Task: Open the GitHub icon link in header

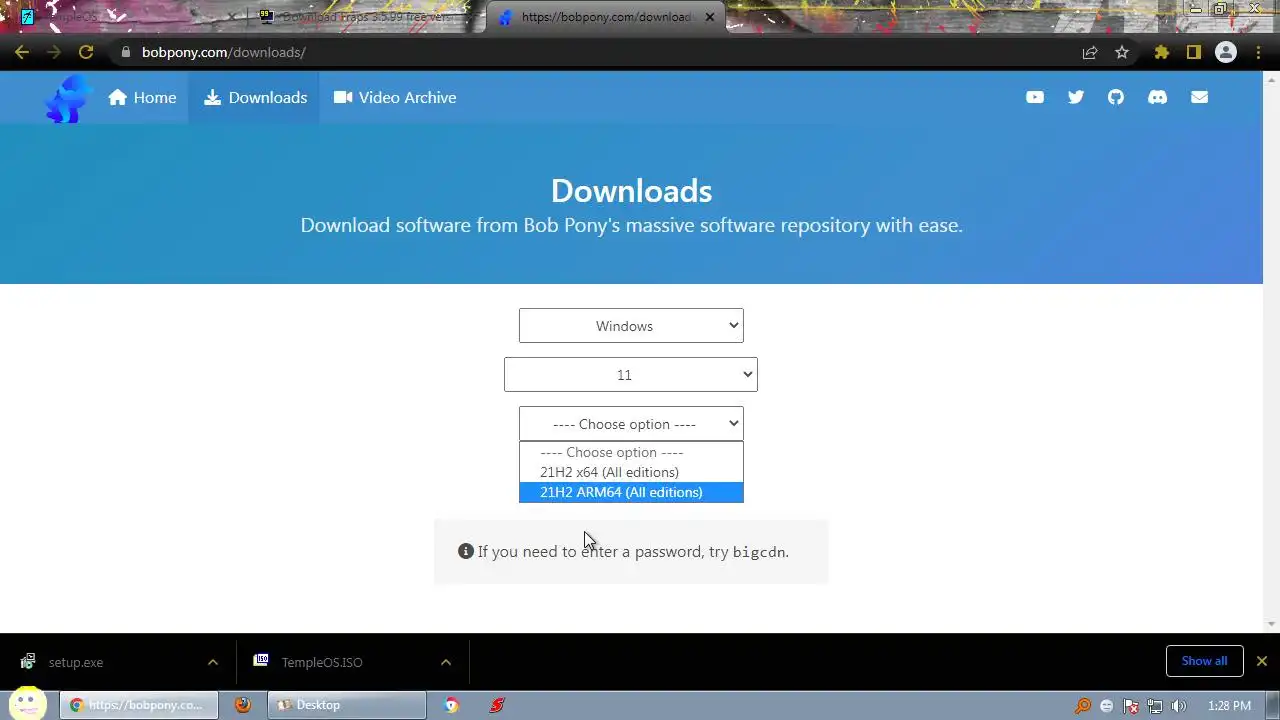Action: pos(1116,97)
